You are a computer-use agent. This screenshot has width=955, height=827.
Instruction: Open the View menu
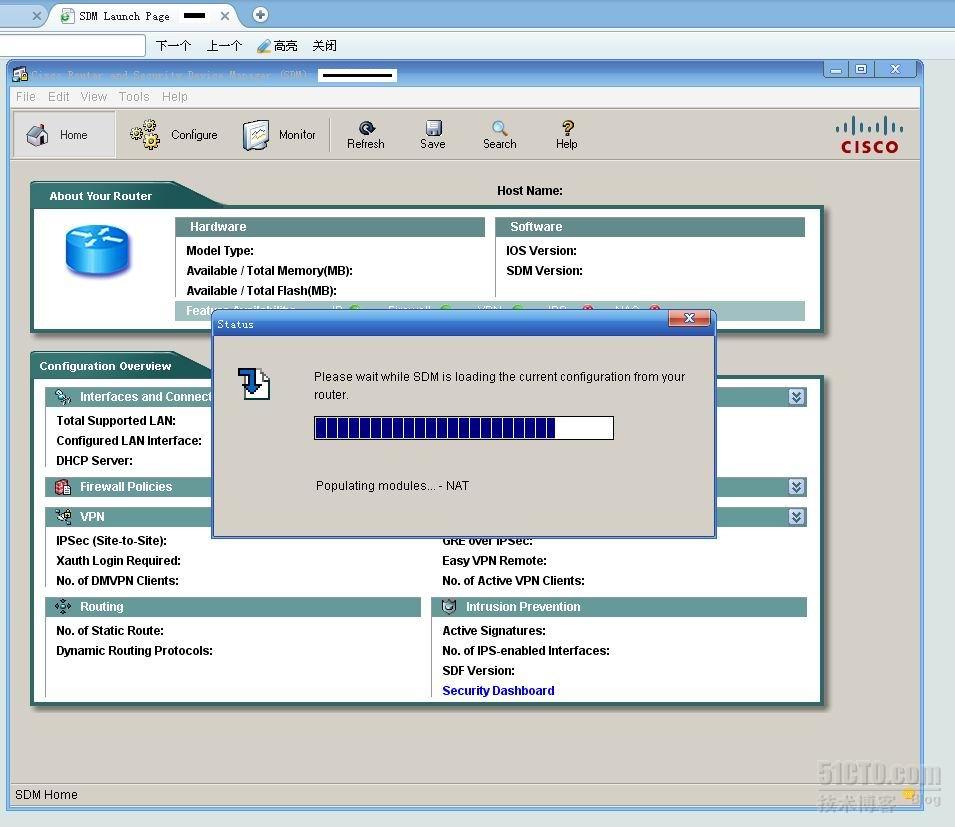click(x=94, y=97)
